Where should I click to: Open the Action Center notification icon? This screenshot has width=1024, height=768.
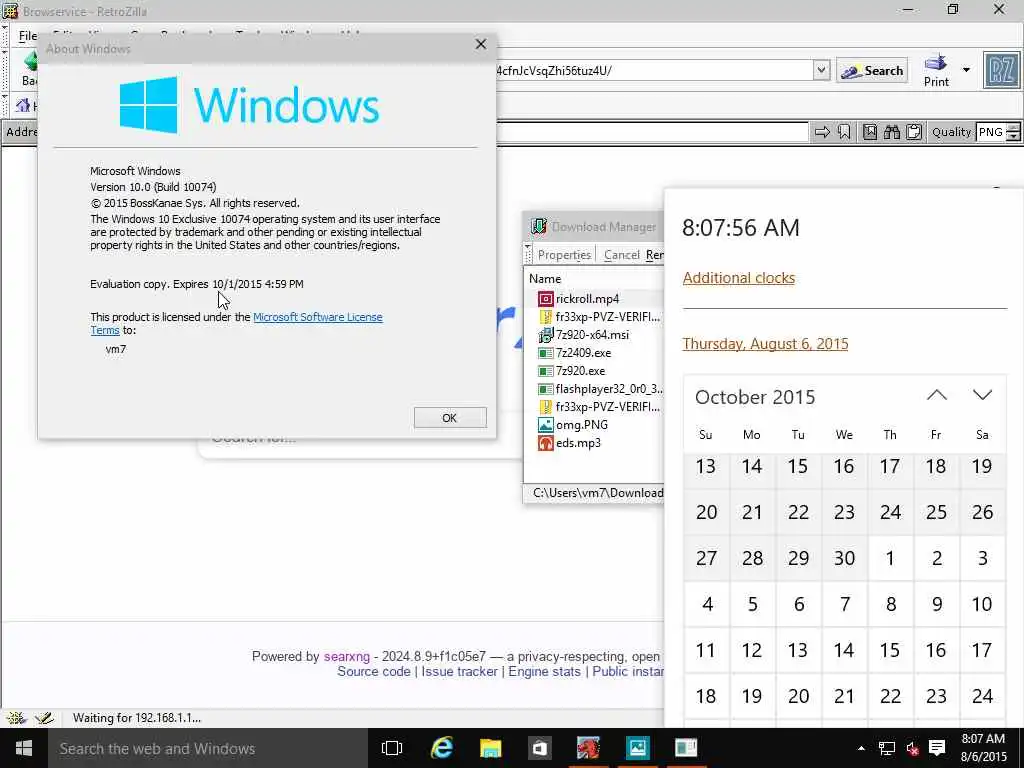pyautogui.click(x=937, y=748)
